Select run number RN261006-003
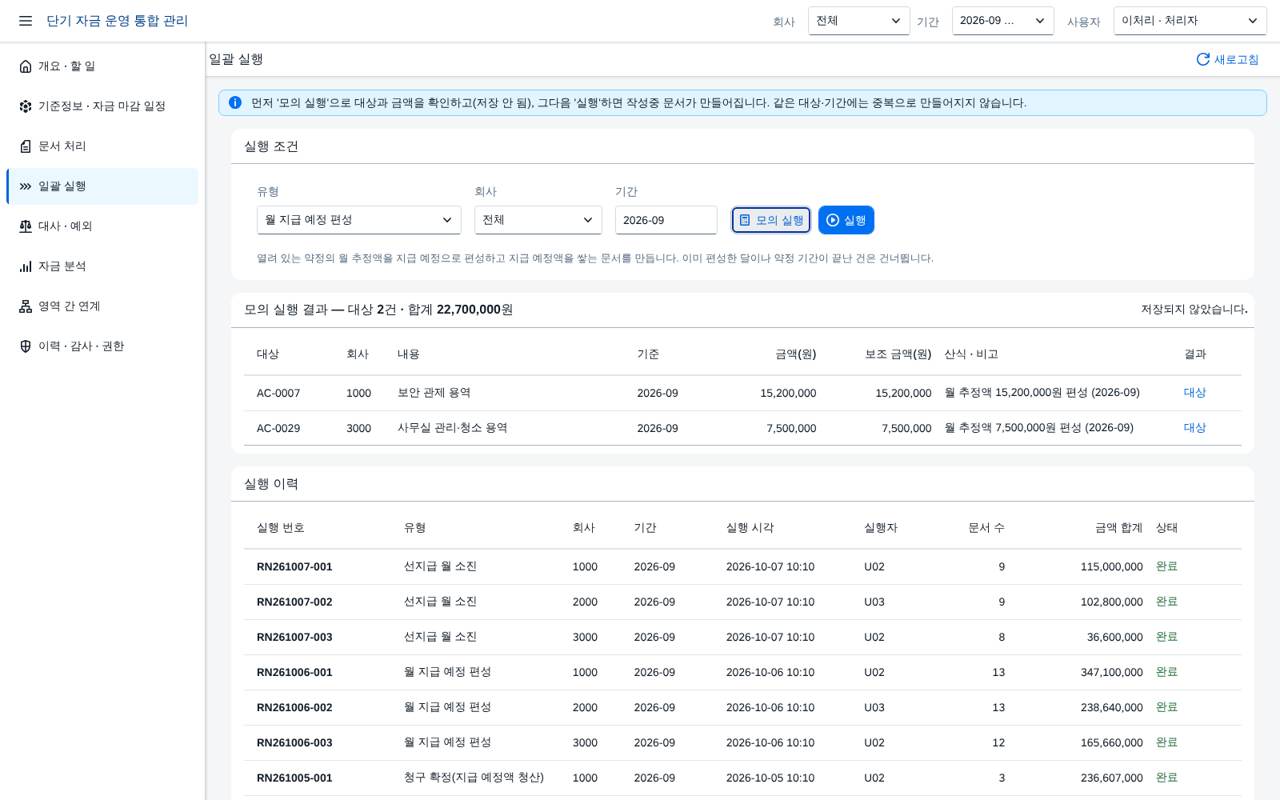1280x800 pixels. [294, 742]
